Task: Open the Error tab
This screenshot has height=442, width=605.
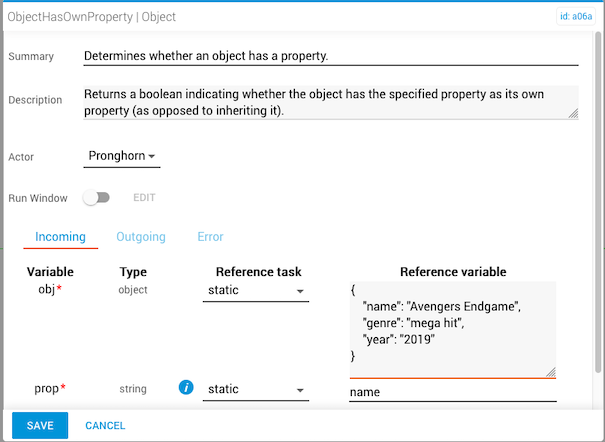Action: 210,237
